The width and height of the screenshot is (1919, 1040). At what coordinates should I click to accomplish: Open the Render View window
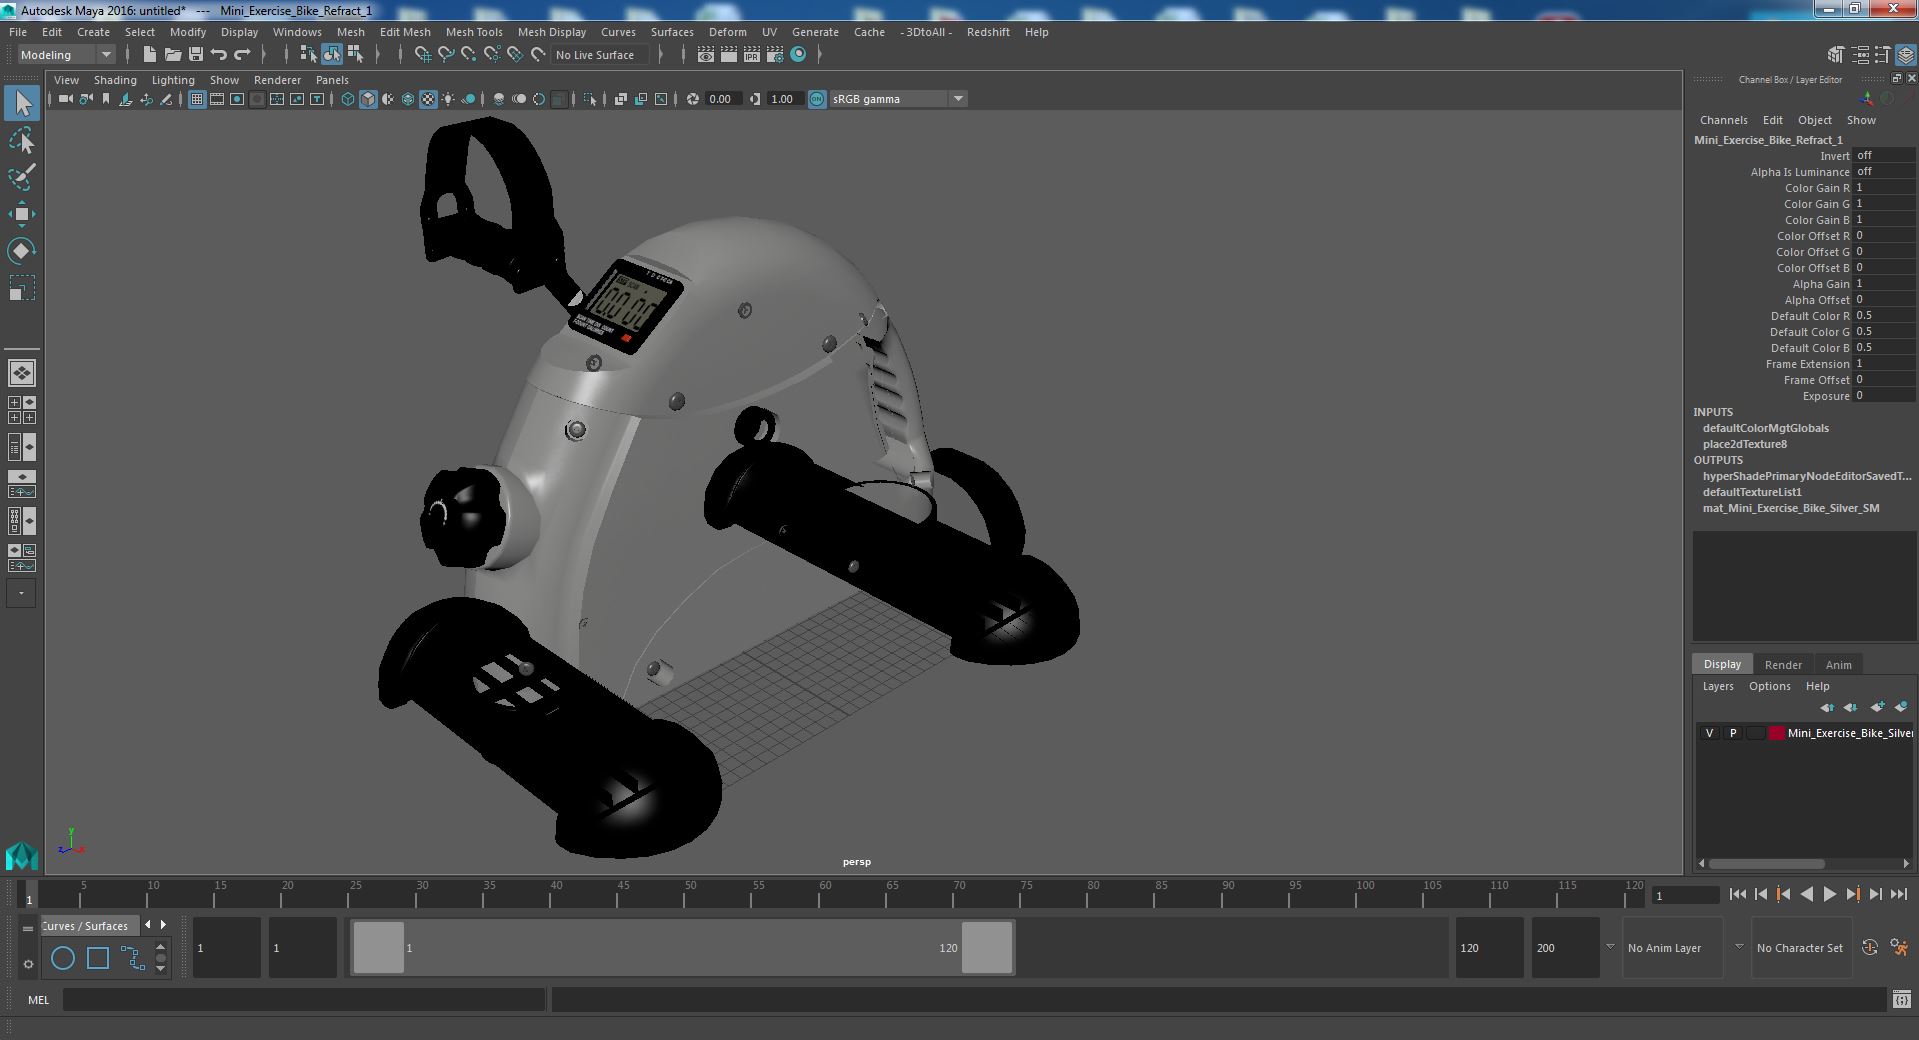706,55
